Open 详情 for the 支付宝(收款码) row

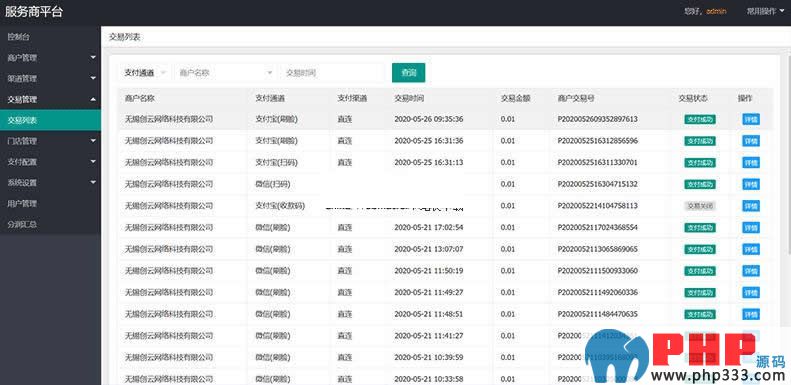coord(751,206)
